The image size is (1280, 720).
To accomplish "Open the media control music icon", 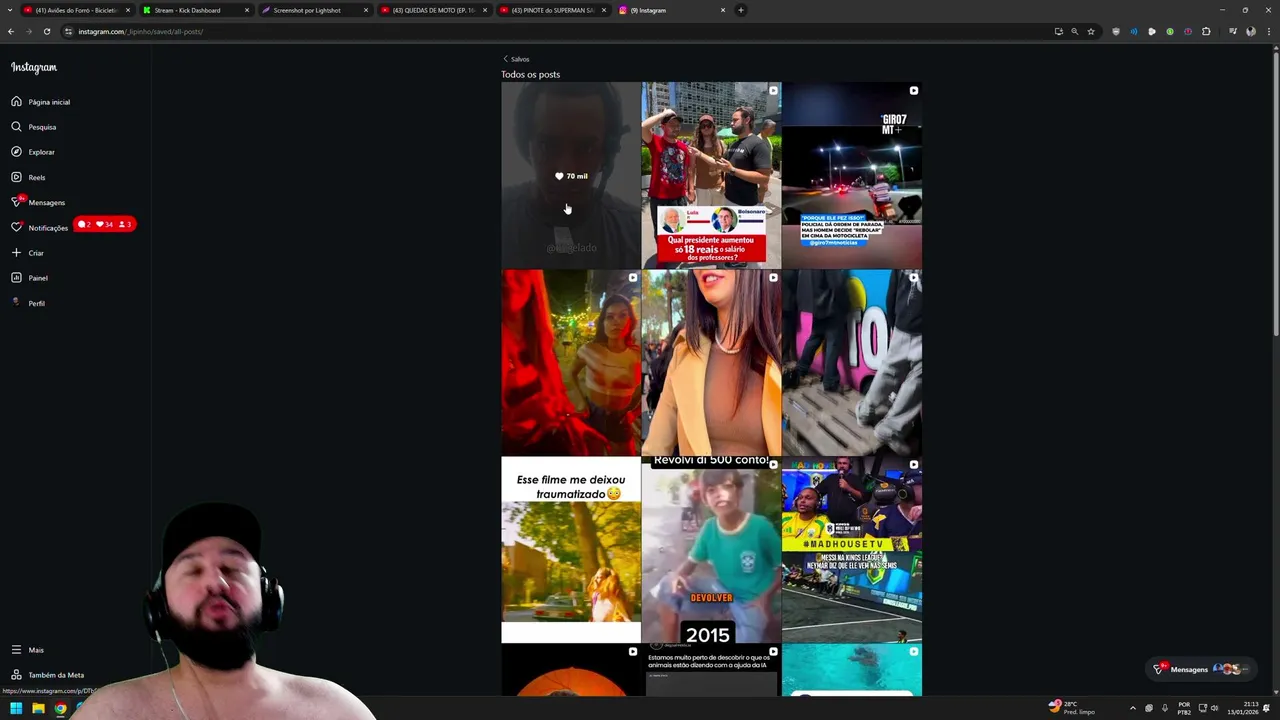I will point(1233,31).
